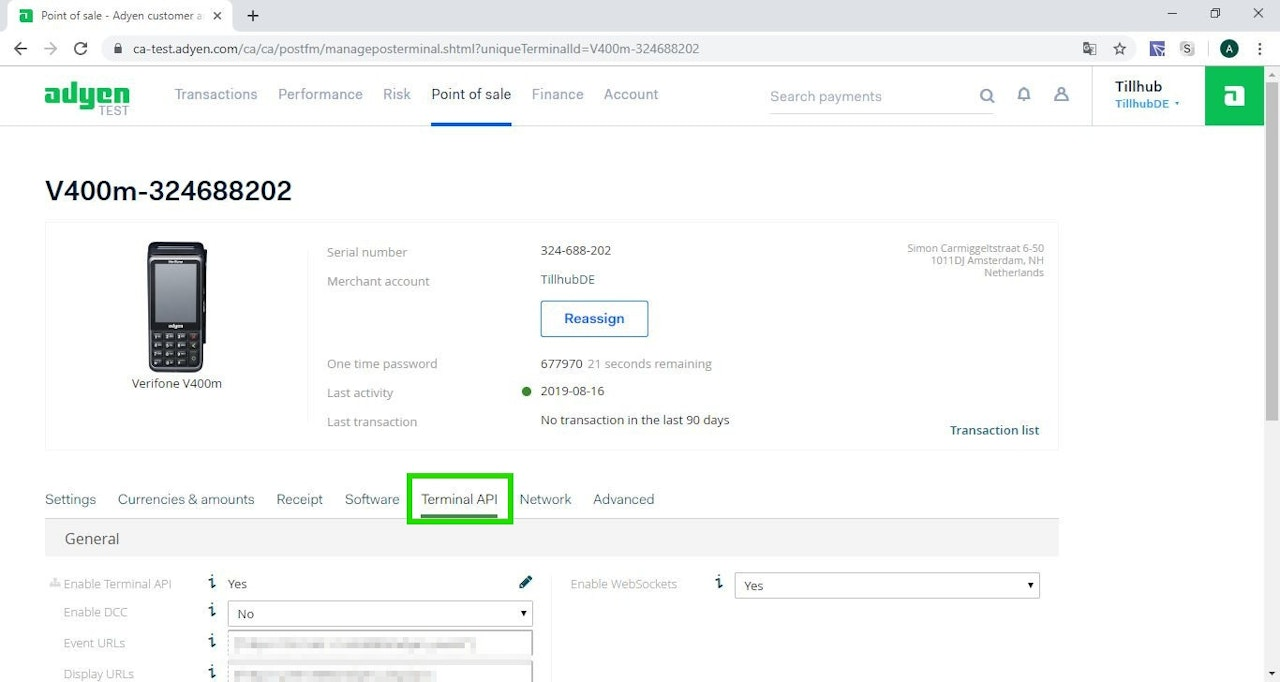Screen dimensions: 1280x682
Task: Click the one time password 677970
Action: pyautogui.click(x=561, y=364)
